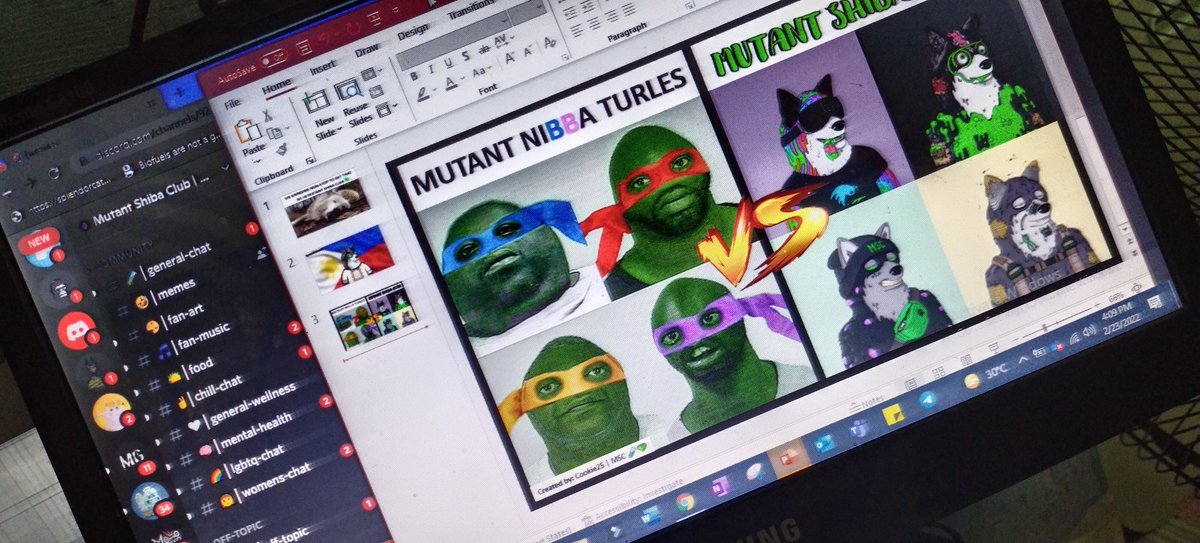Select slide 3 thumbnail
This screenshot has height=543, width=1200.
click(372, 315)
